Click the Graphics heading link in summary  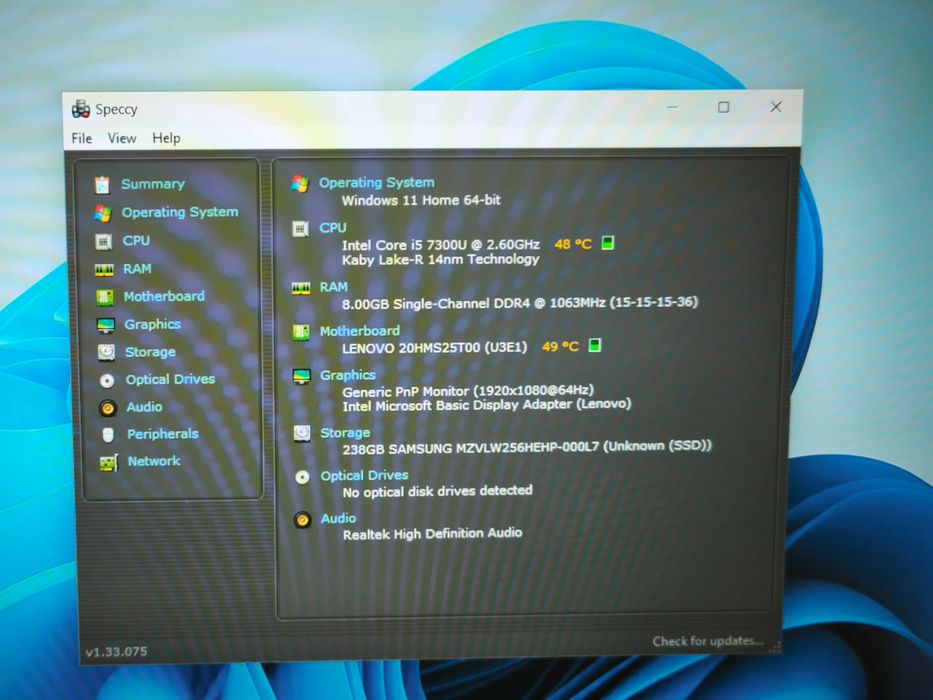click(347, 375)
